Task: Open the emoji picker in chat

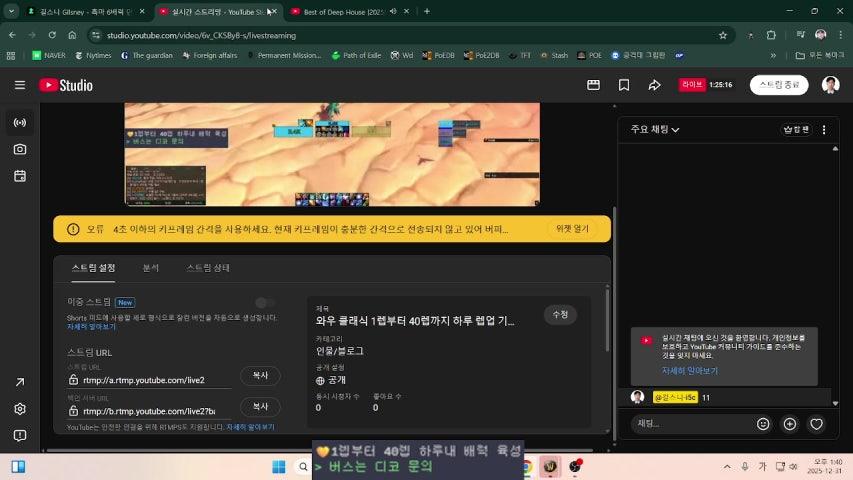Action: pos(763,424)
